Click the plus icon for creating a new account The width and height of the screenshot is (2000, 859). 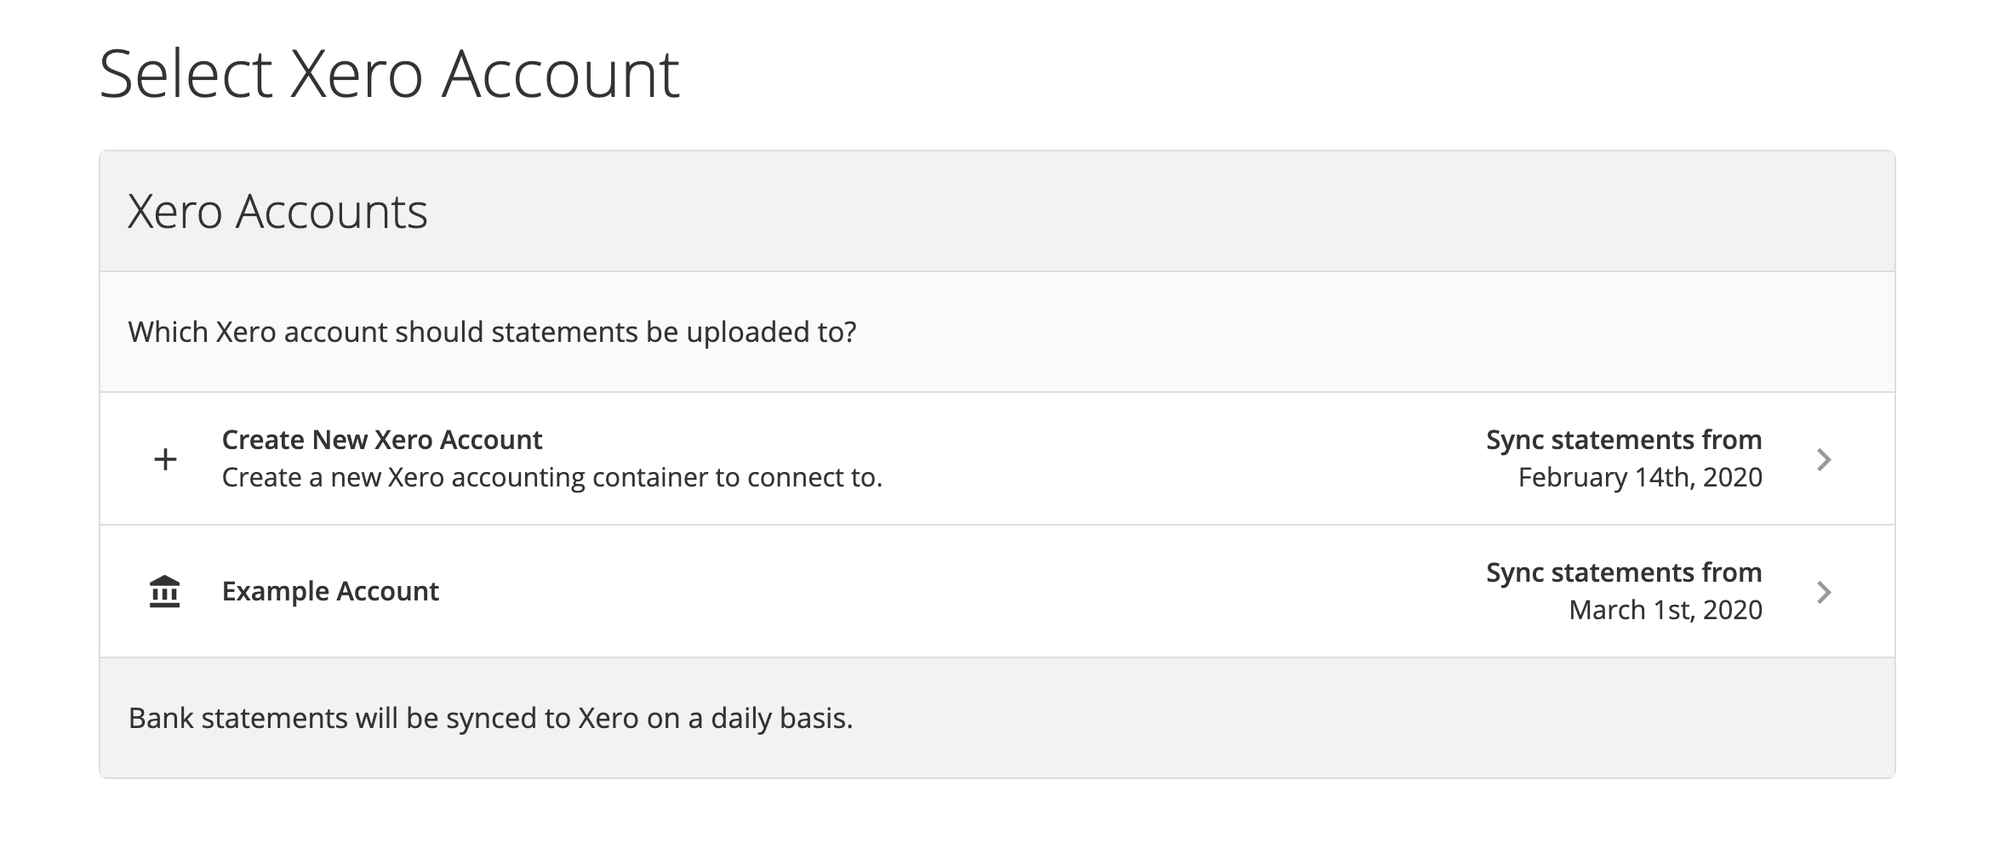[x=164, y=459]
